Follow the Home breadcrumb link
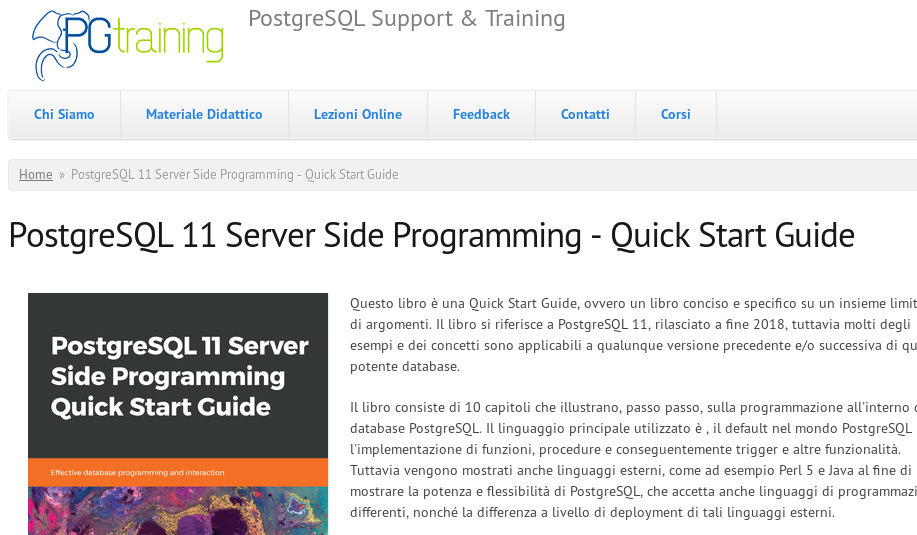This screenshot has height=535, width=917. pos(36,174)
